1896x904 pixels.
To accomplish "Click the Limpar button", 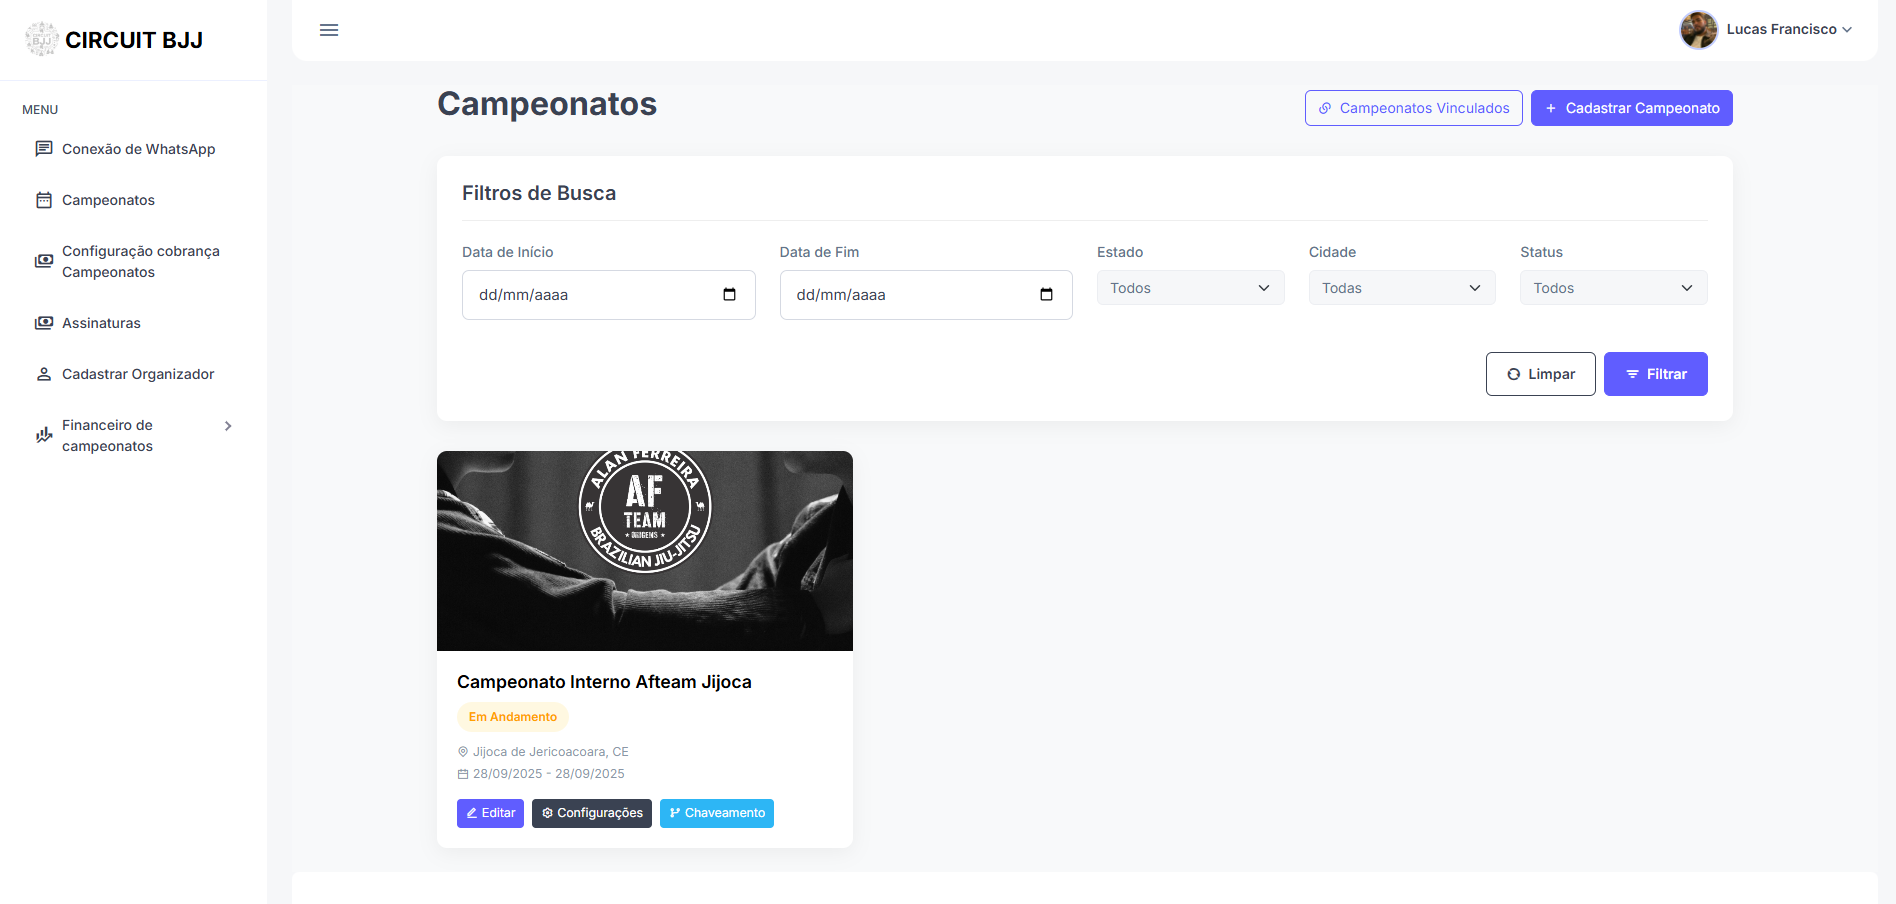I will (x=1540, y=374).
